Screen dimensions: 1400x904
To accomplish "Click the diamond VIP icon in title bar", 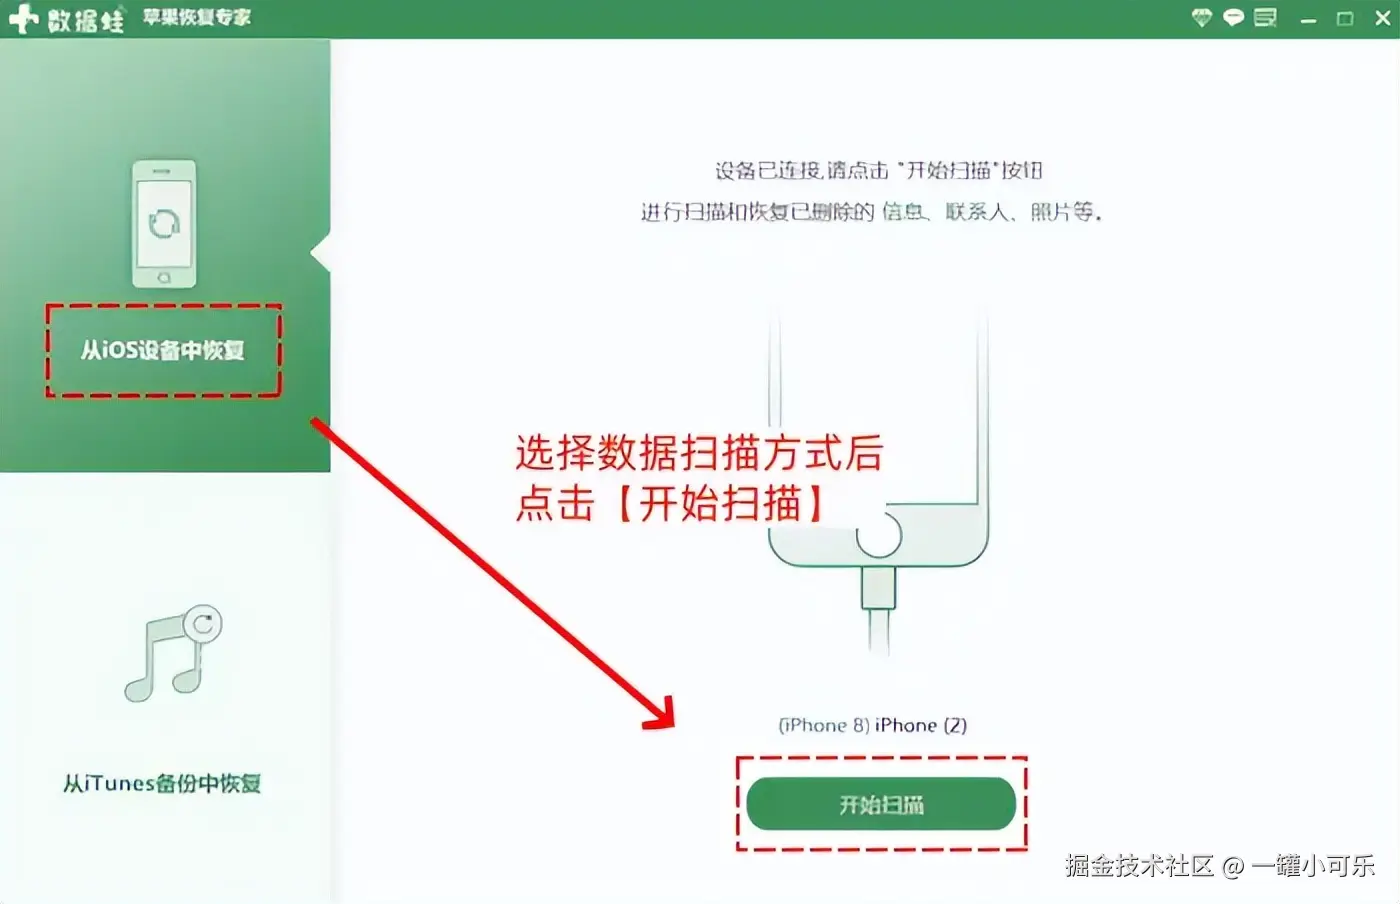I will 1202,17.
